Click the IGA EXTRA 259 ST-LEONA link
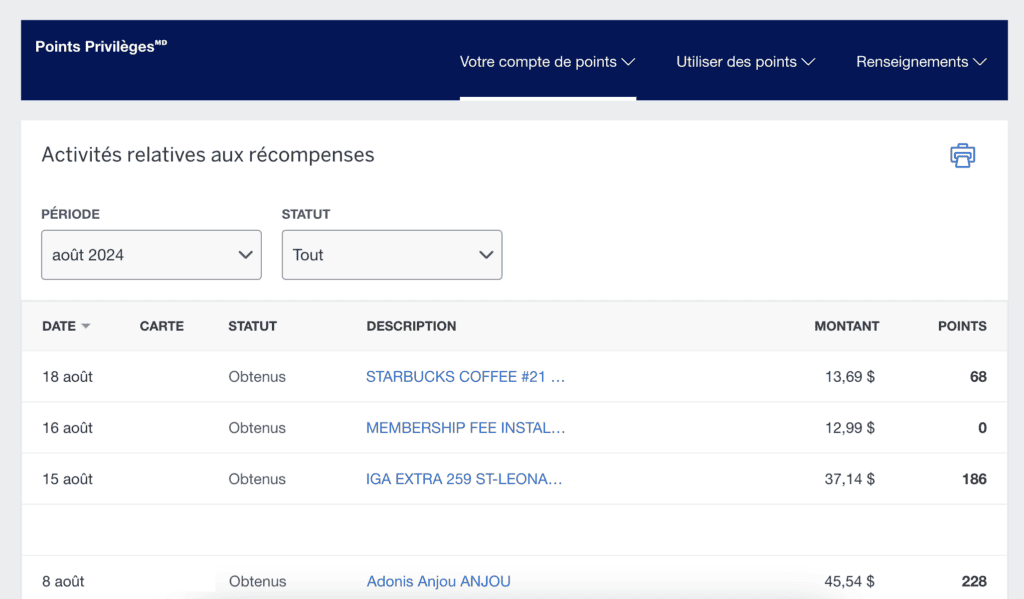The image size is (1024, 599). coord(465,479)
